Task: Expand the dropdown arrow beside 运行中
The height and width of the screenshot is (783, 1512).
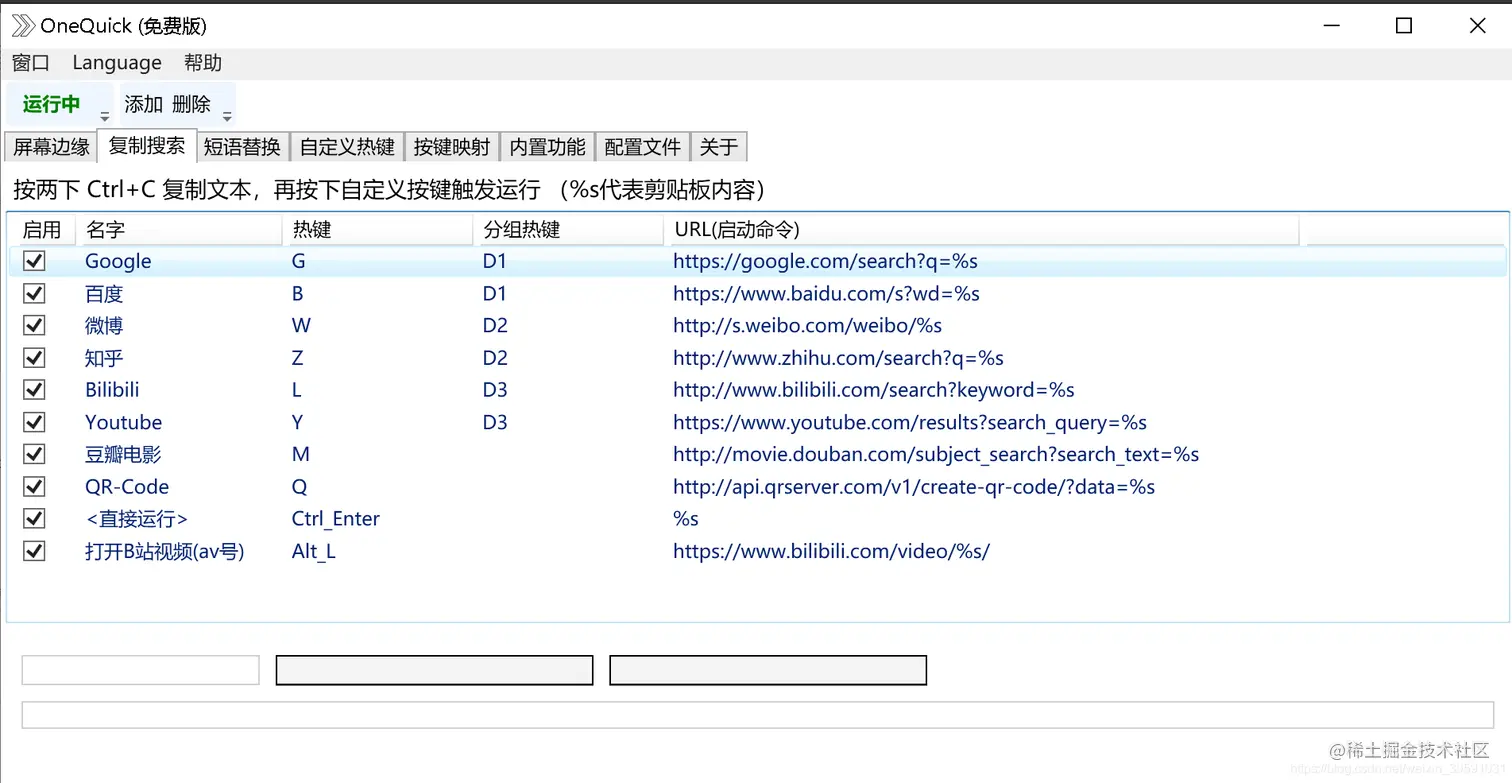Action: click(x=105, y=117)
